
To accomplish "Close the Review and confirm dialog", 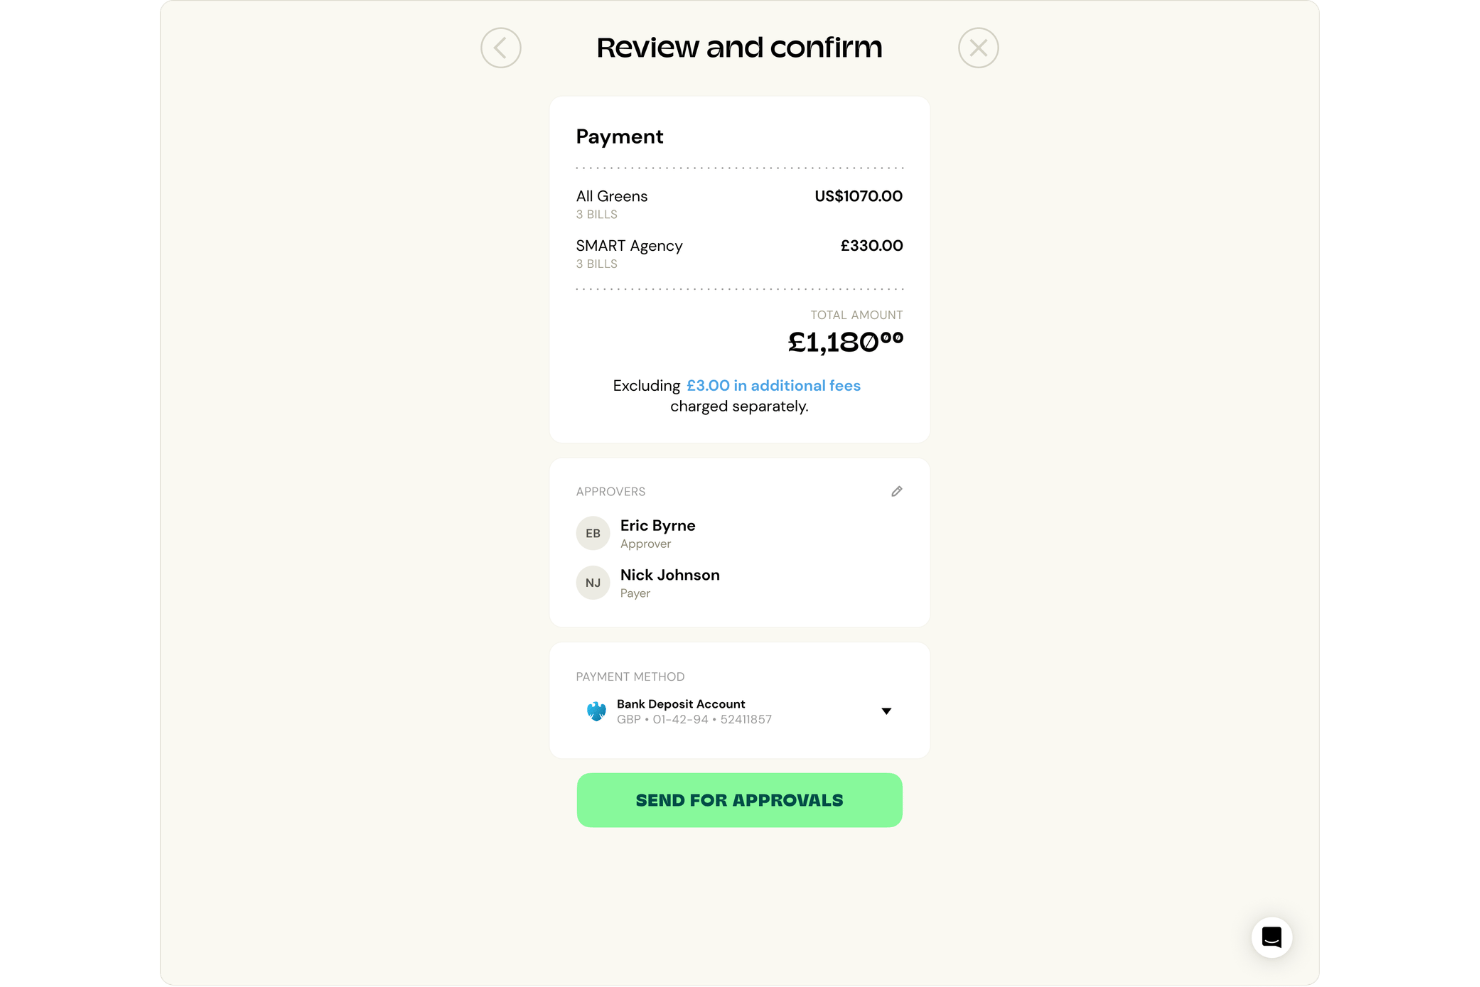I will 978,48.
